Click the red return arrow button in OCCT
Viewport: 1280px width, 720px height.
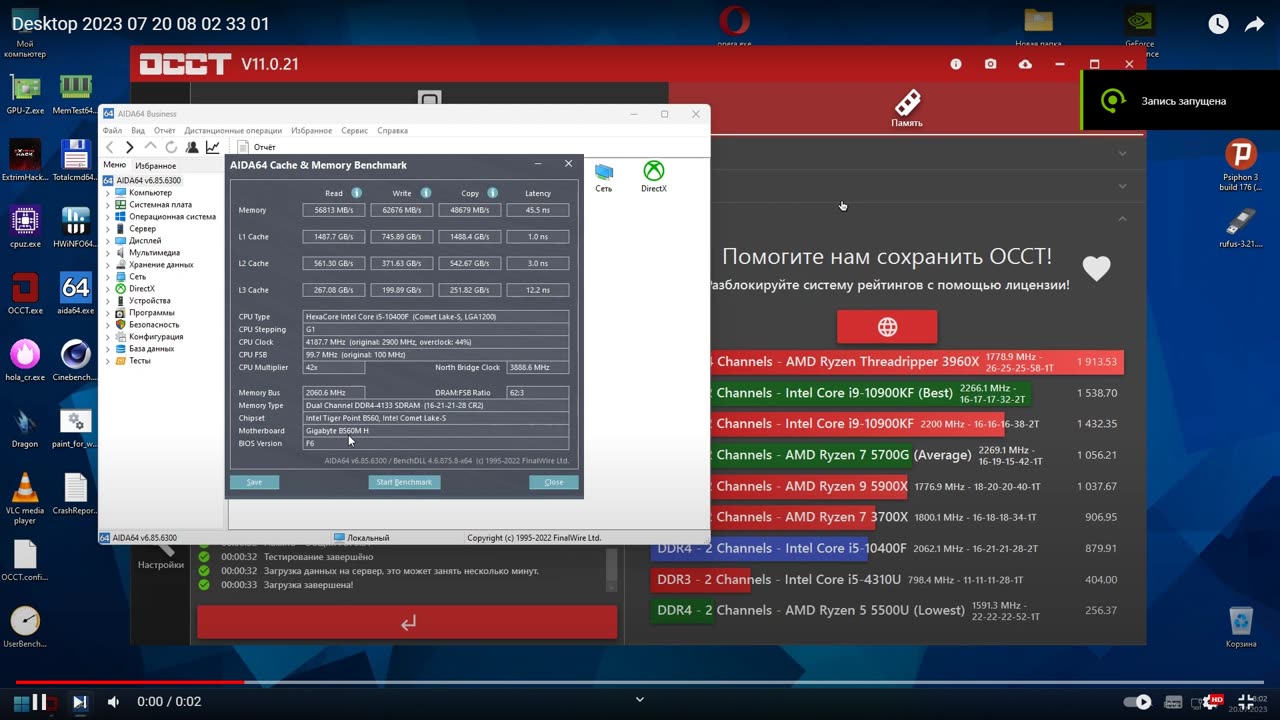[407, 623]
